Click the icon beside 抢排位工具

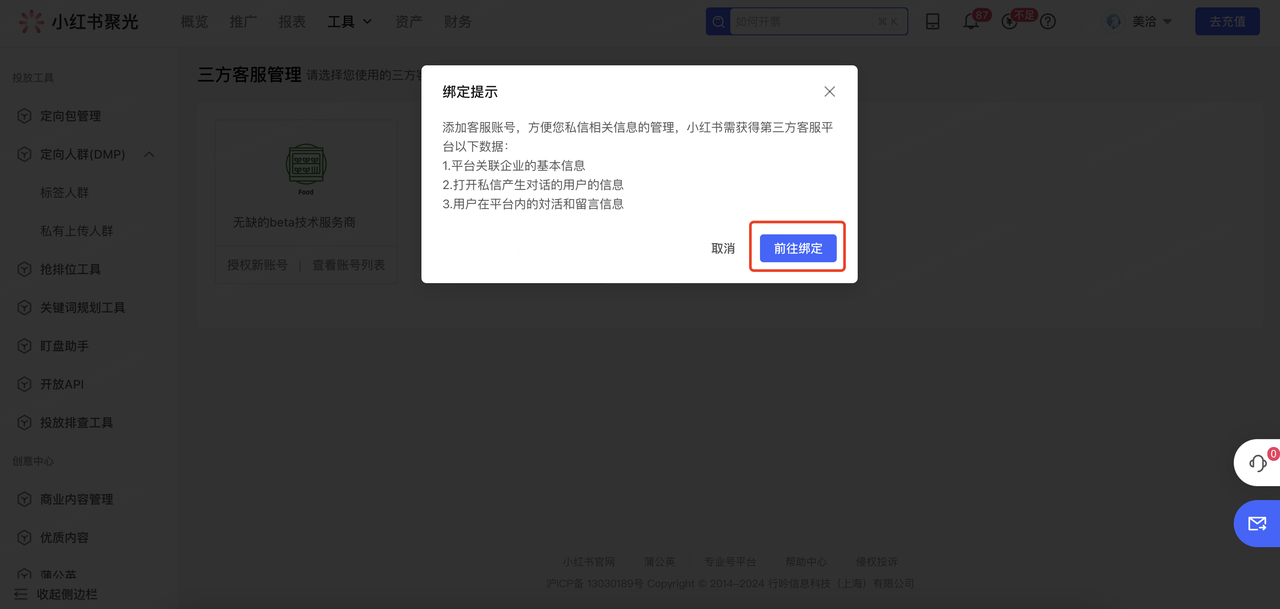(x=24, y=269)
